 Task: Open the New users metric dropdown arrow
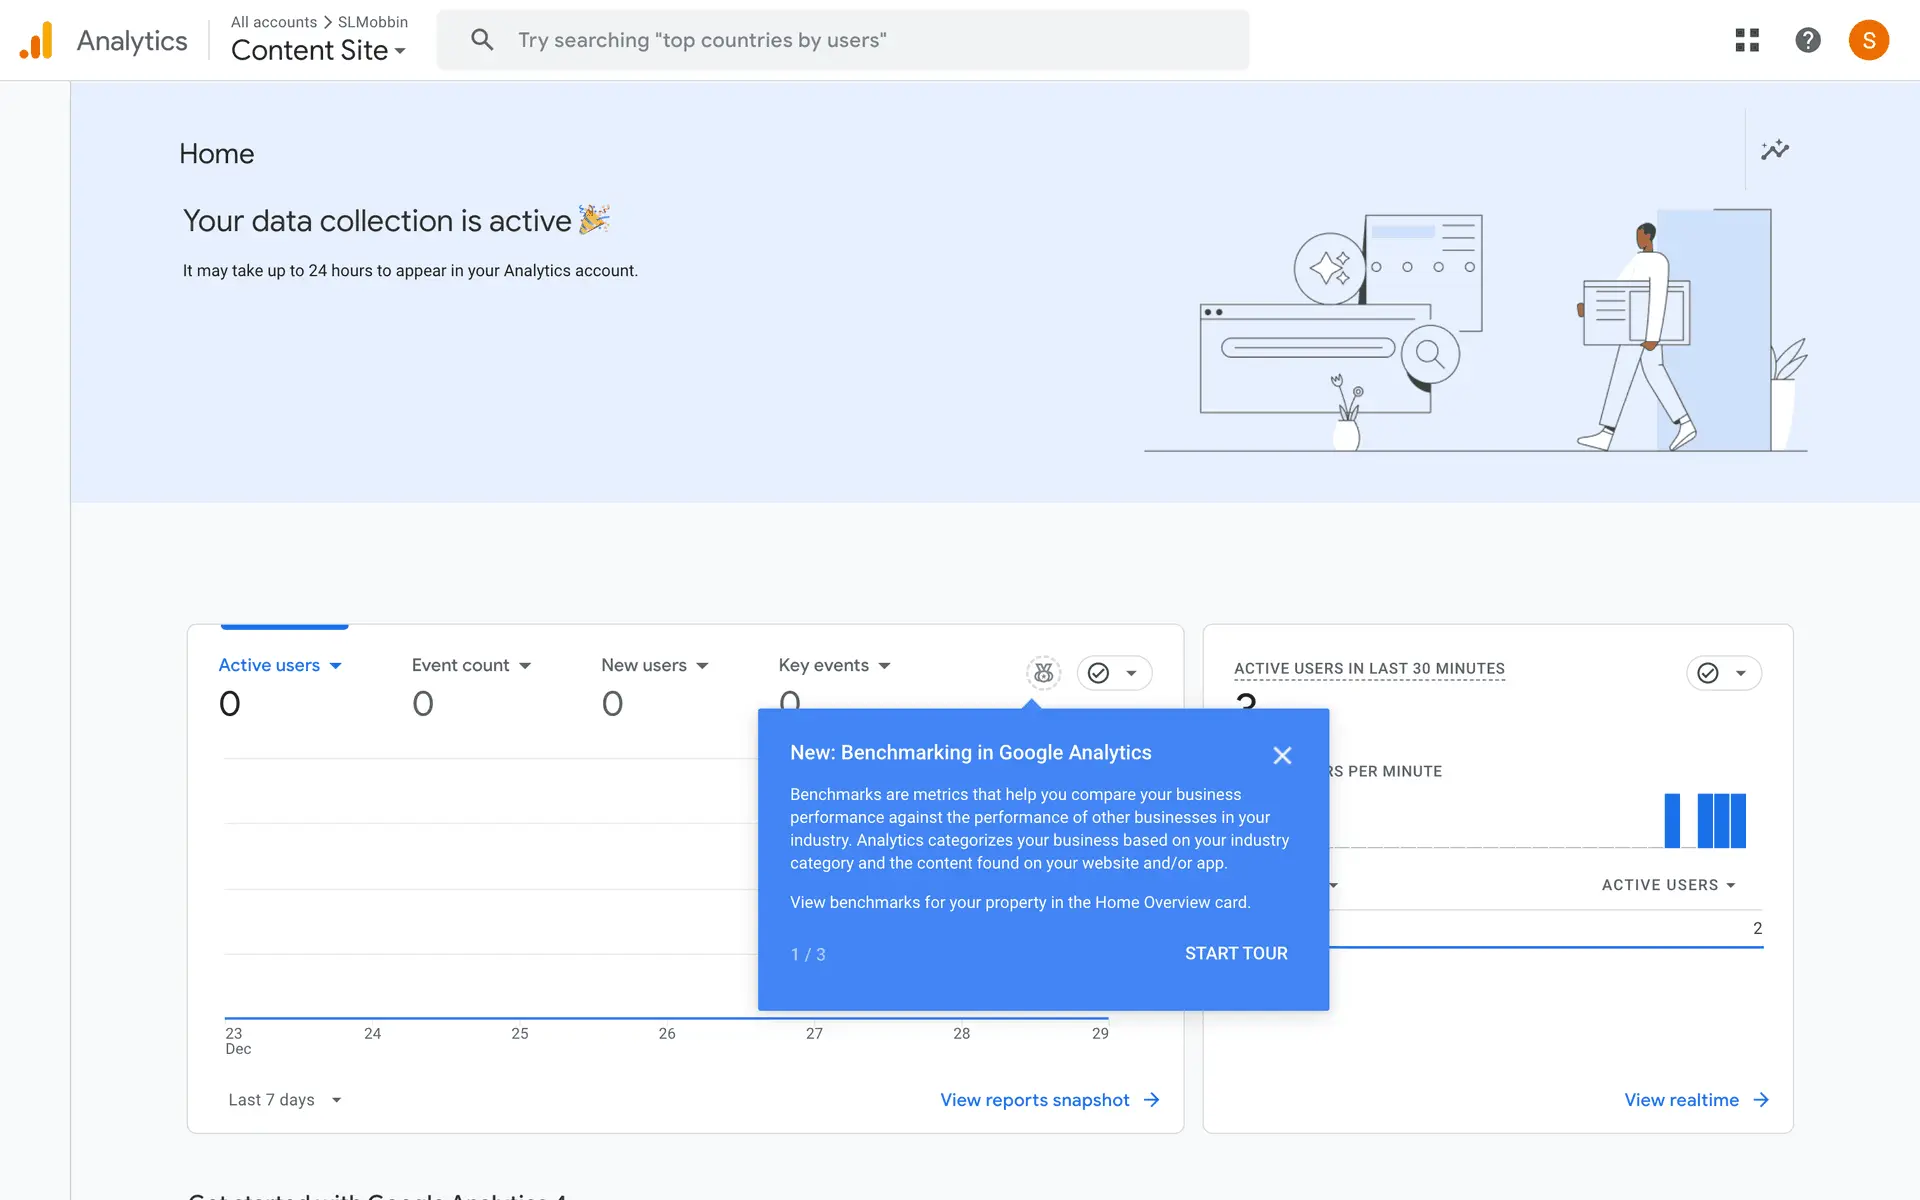[702, 666]
